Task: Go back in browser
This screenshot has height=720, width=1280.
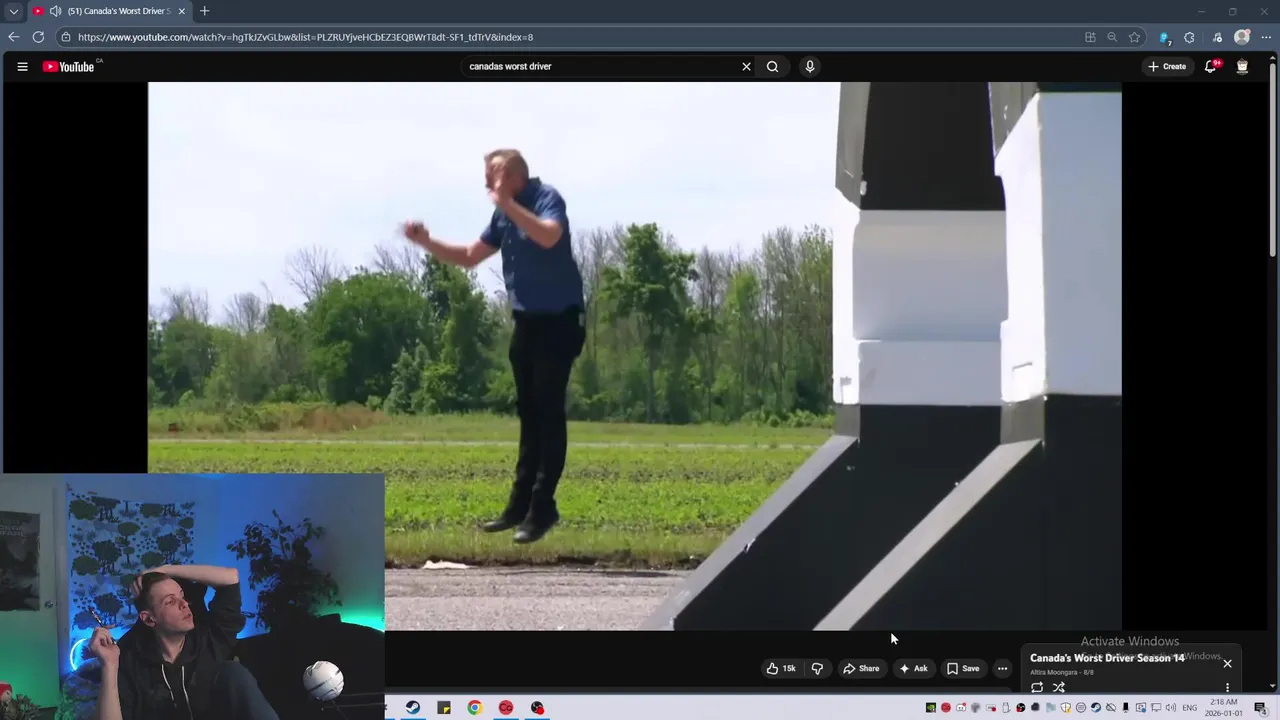Action: (13, 37)
